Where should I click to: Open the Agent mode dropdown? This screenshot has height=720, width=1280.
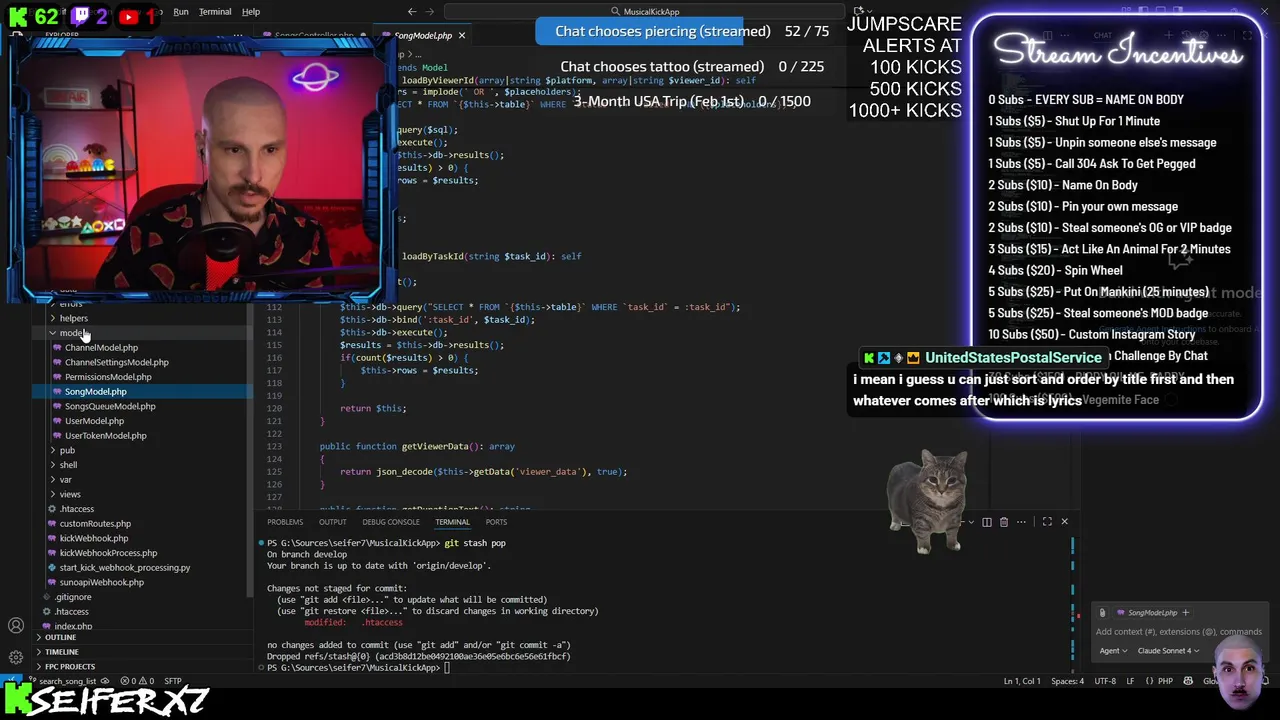coord(1113,651)
